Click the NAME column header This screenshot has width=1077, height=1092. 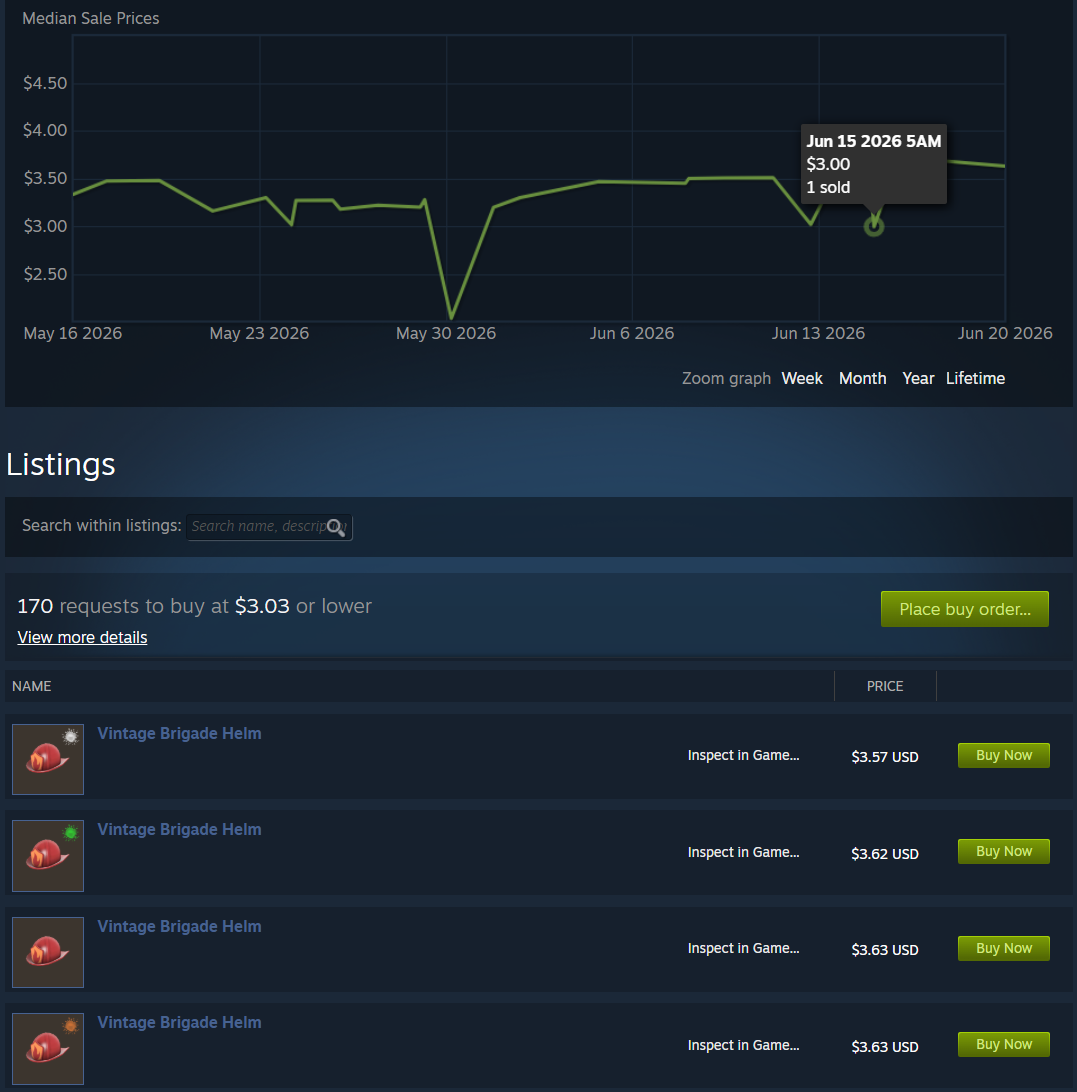pos(31,686)
